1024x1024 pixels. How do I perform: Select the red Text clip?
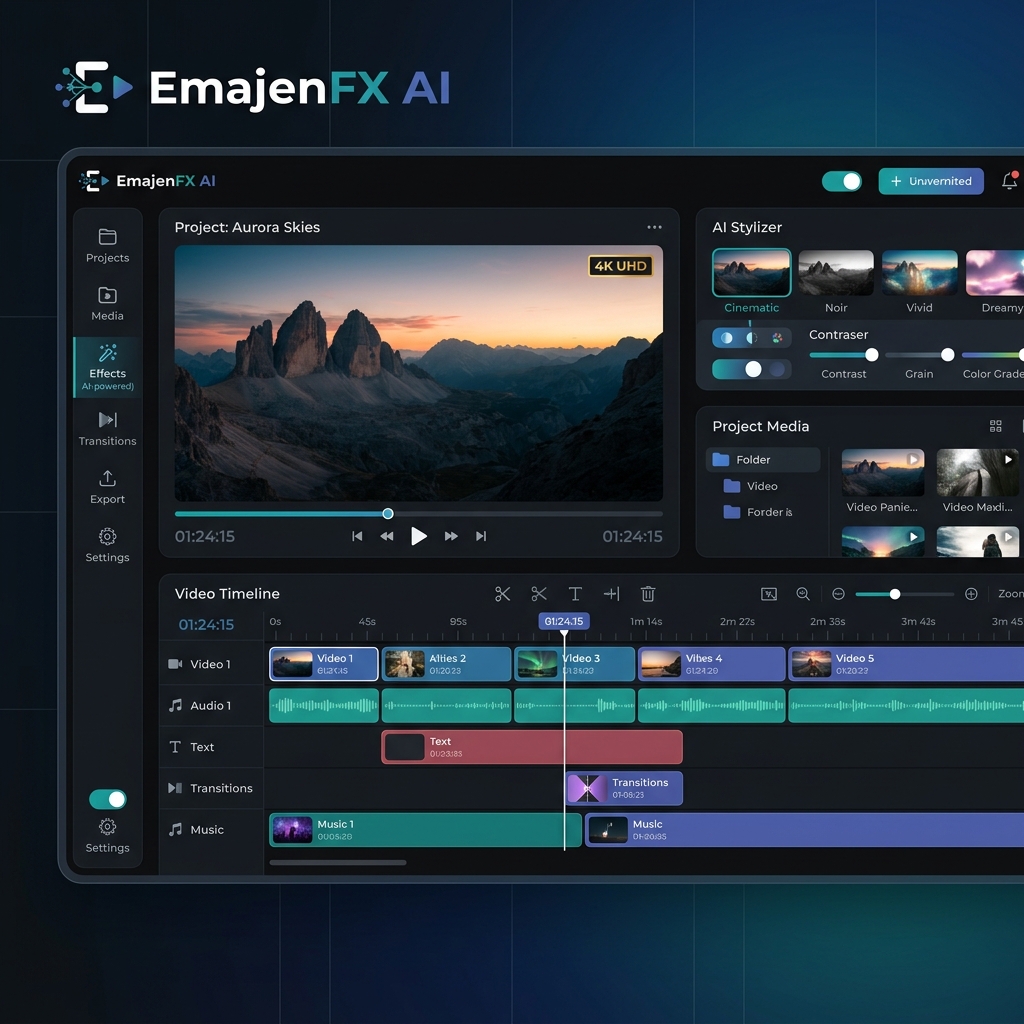532,747
